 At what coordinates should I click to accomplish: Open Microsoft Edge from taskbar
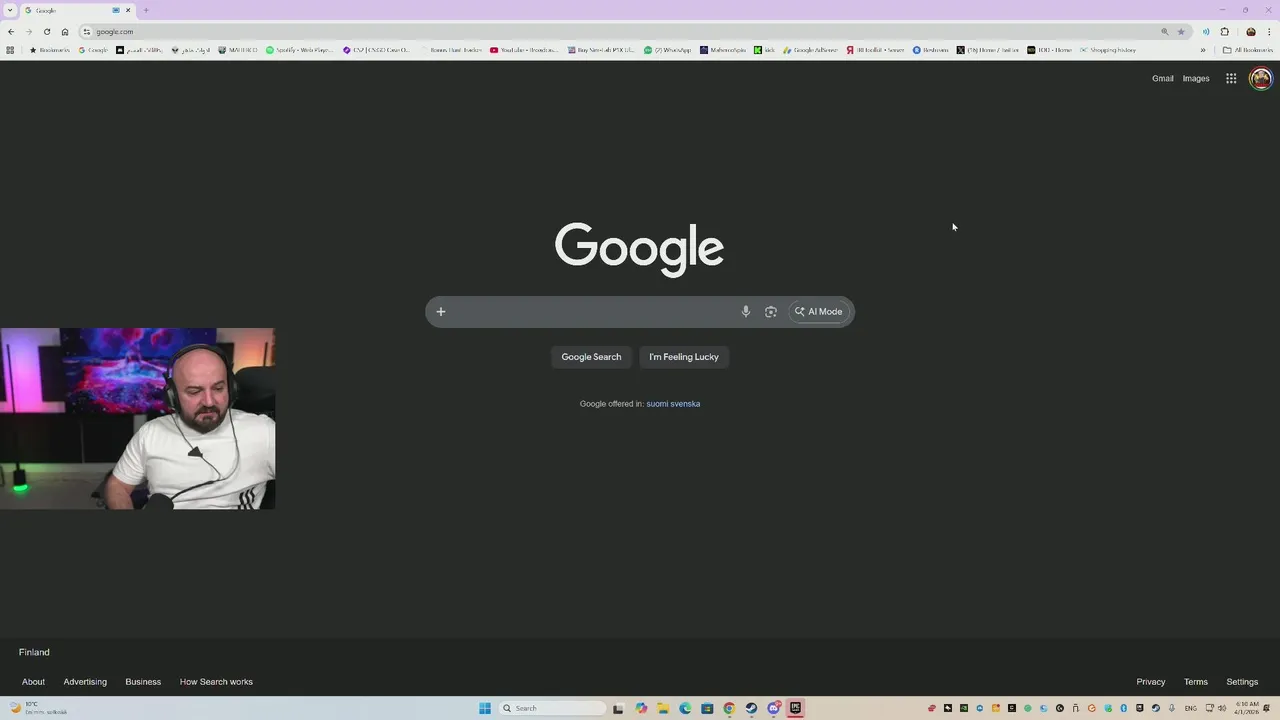click(x=685, y=708)
